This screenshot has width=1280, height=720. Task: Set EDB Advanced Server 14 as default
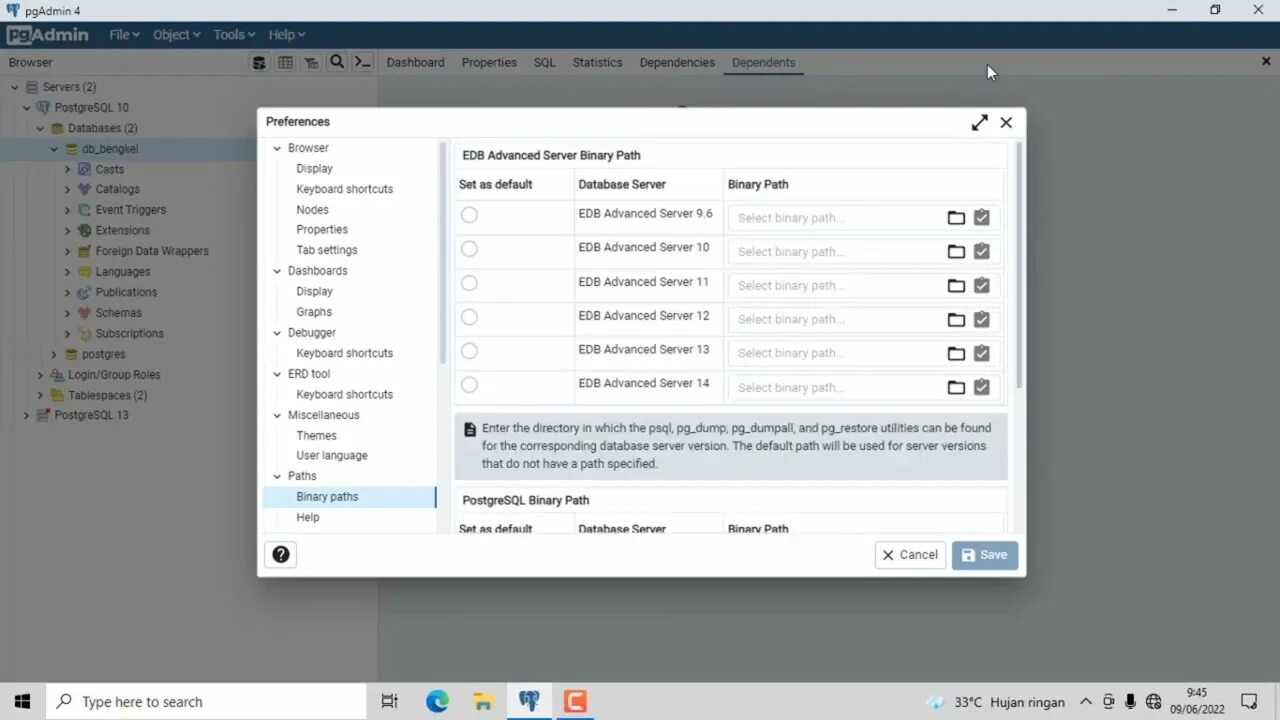coord(469,385)
